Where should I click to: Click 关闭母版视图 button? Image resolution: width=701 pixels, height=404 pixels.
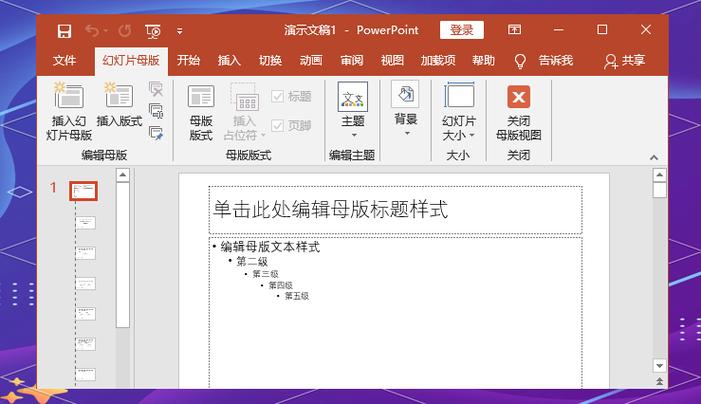point(519,113)
